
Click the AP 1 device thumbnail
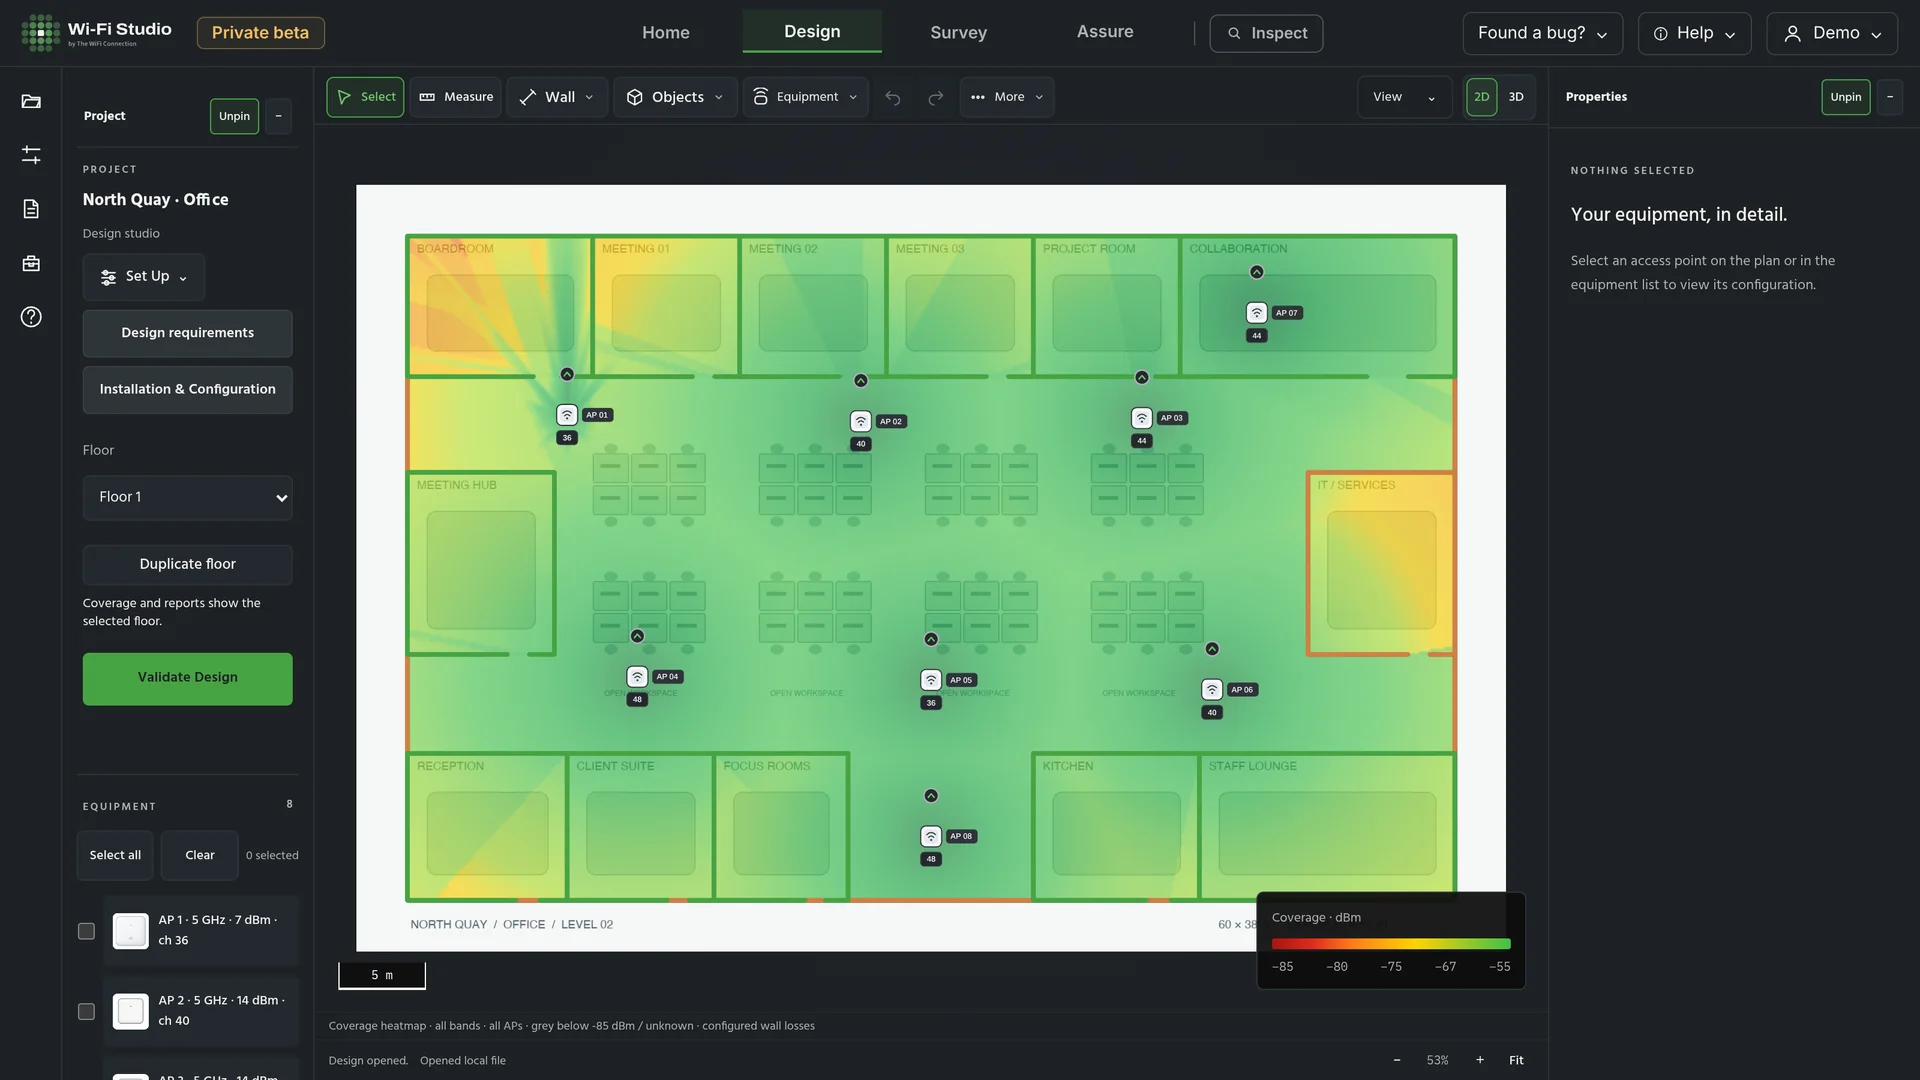130,931
